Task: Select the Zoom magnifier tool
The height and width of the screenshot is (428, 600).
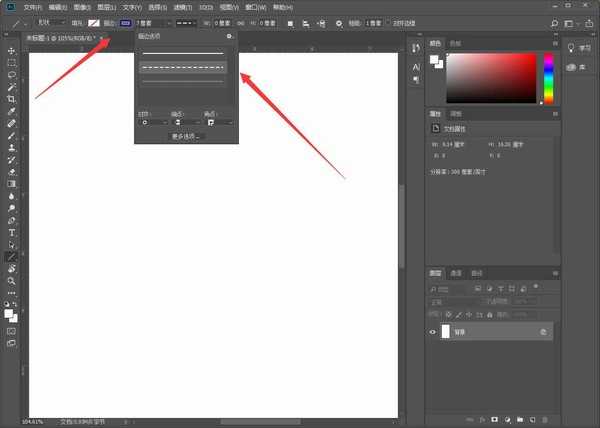Action: [x=12, y=281]
